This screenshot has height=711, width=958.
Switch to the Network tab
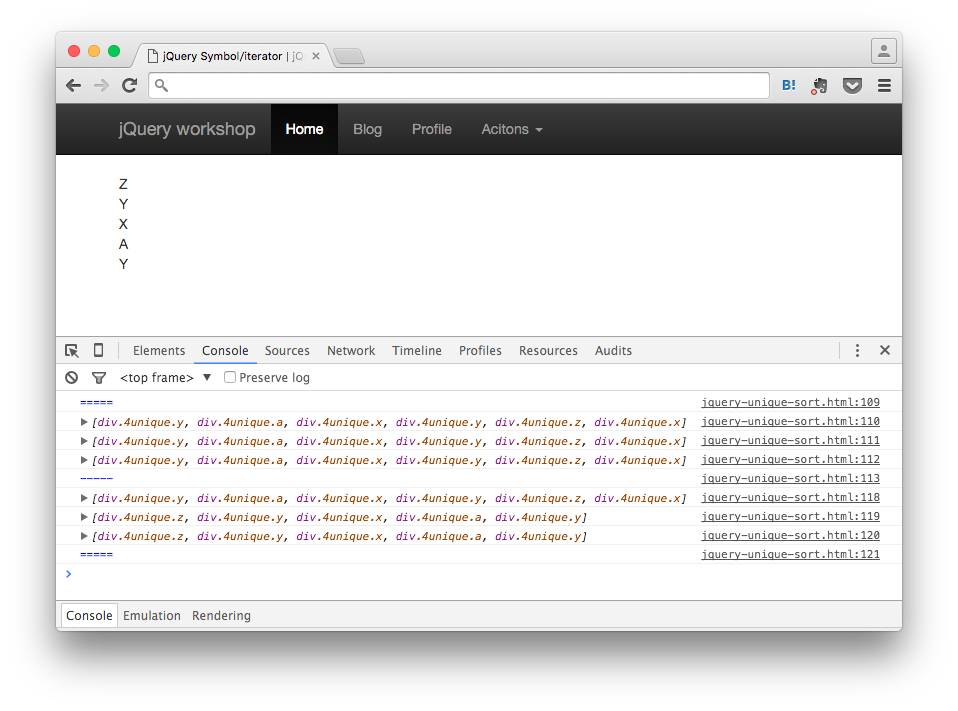tap(351, 350)
